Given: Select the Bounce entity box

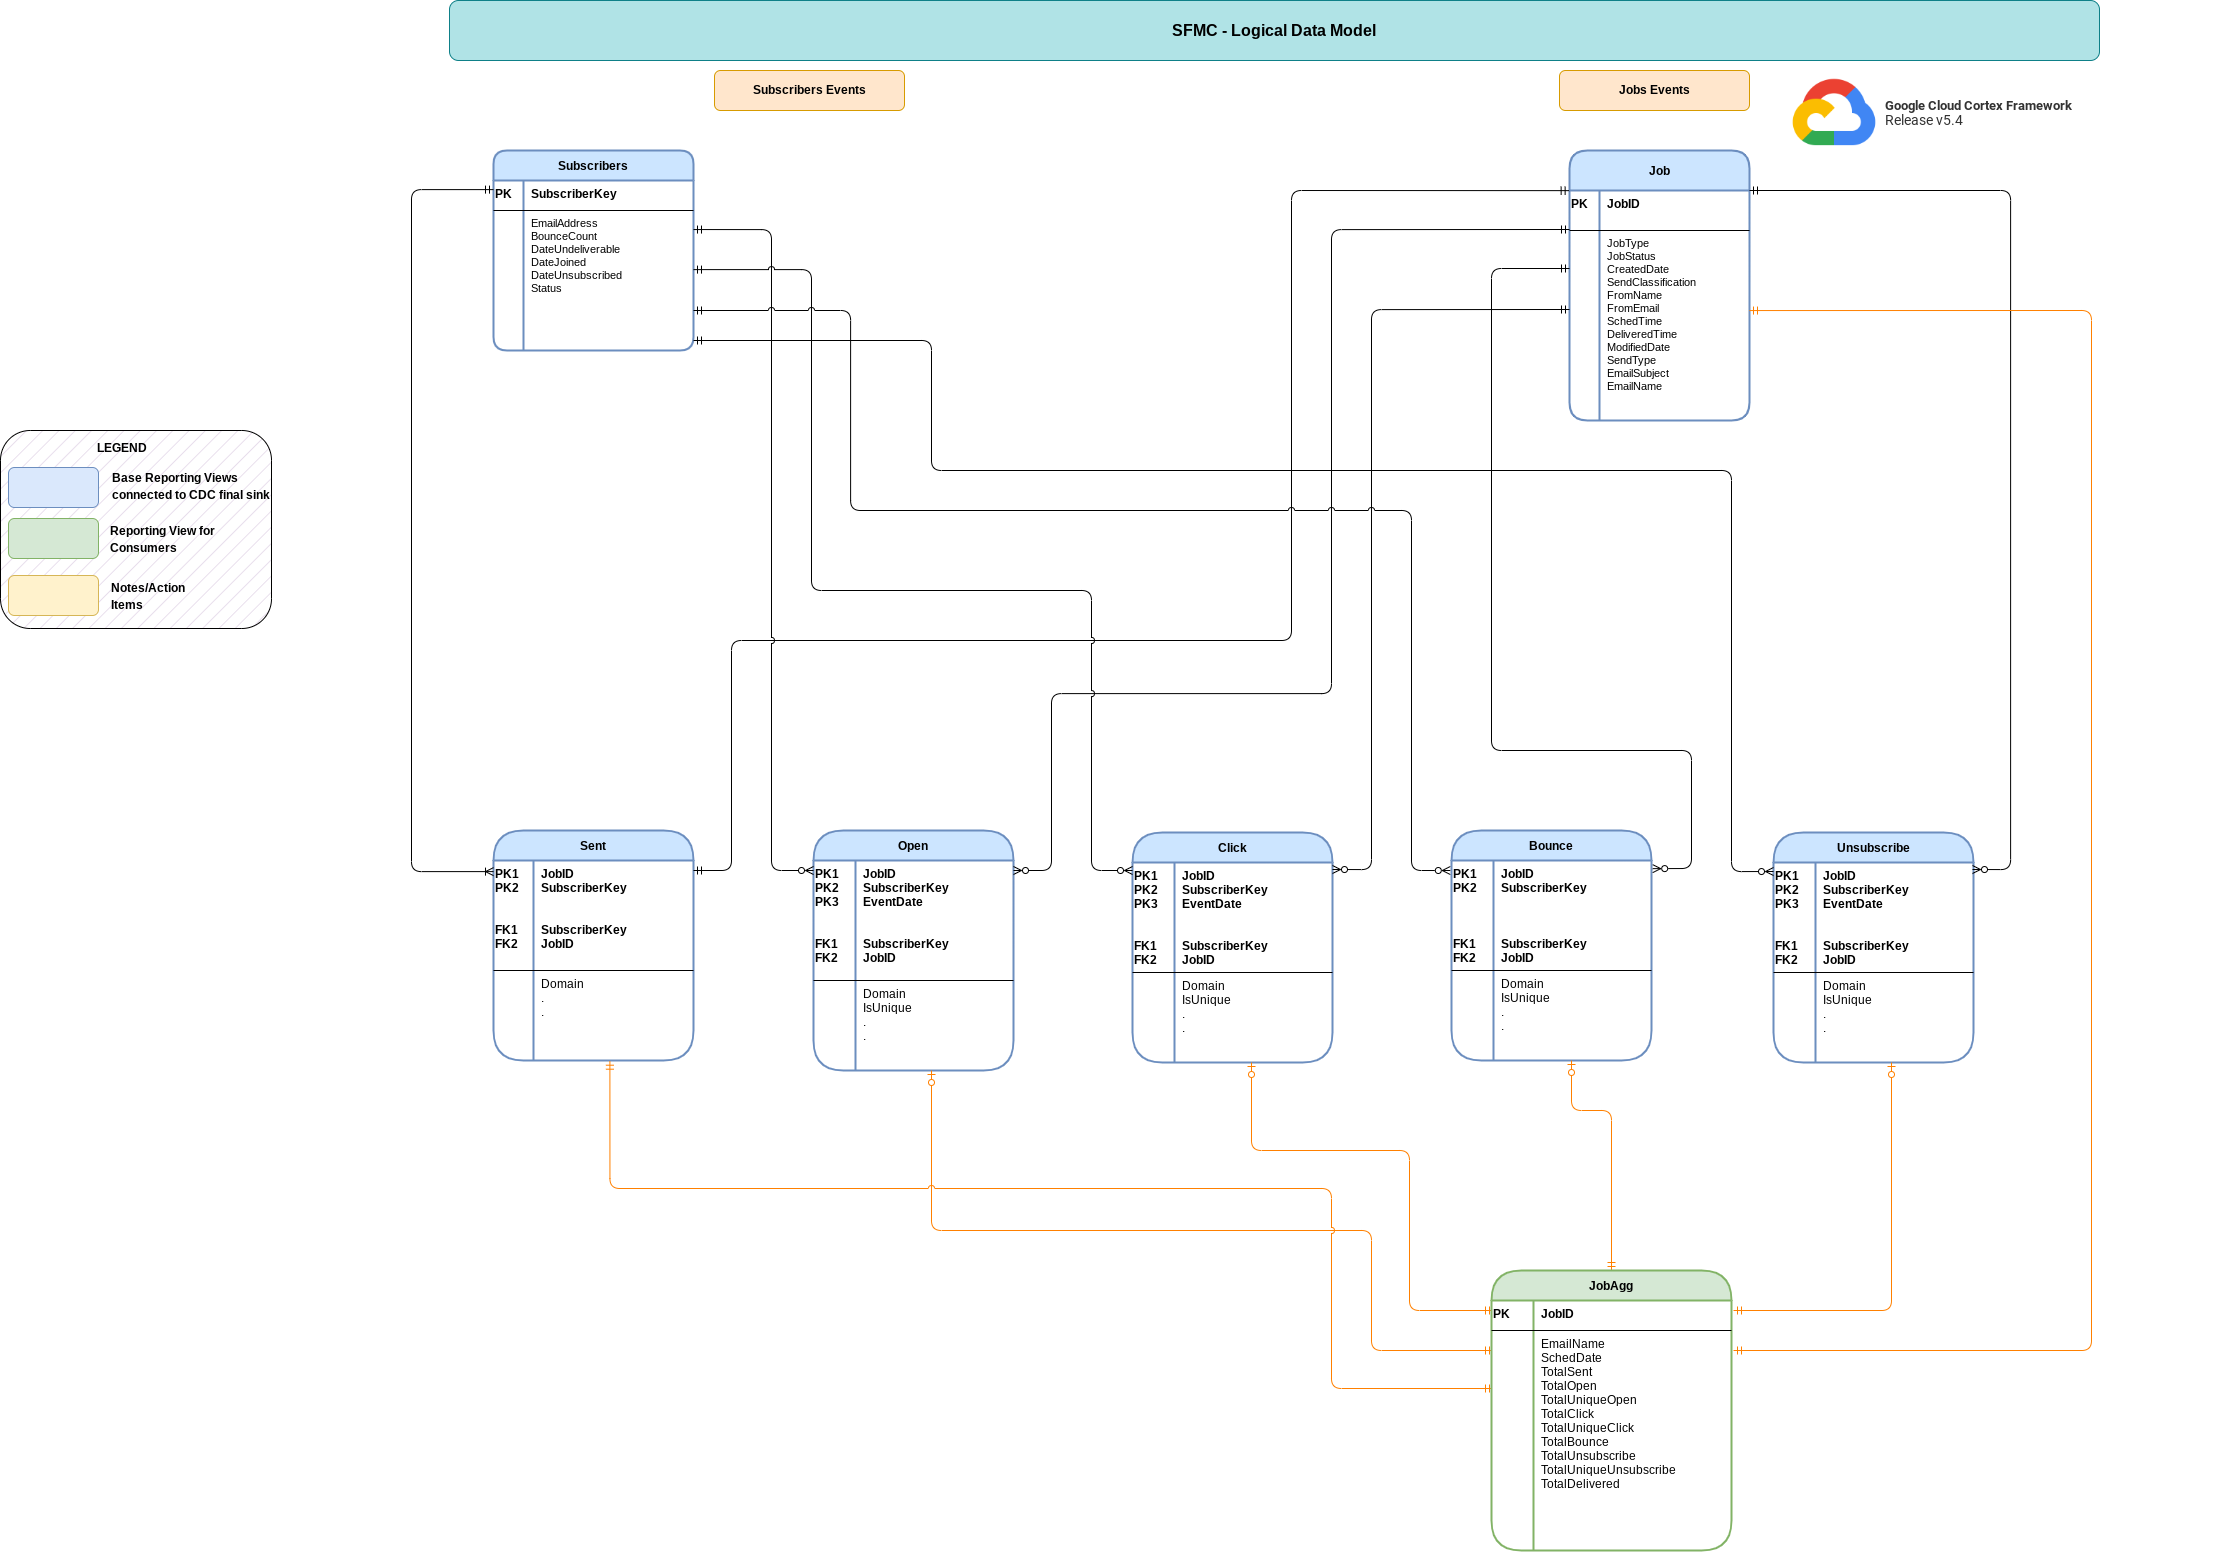Looking at the screenshot, I should [x=1550, y=945].
